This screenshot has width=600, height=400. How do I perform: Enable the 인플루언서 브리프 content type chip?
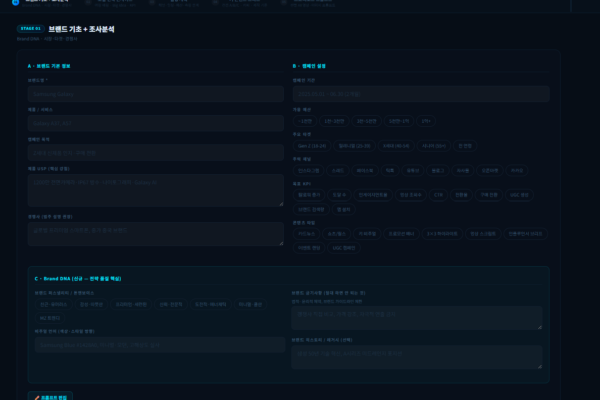(525, 234)
